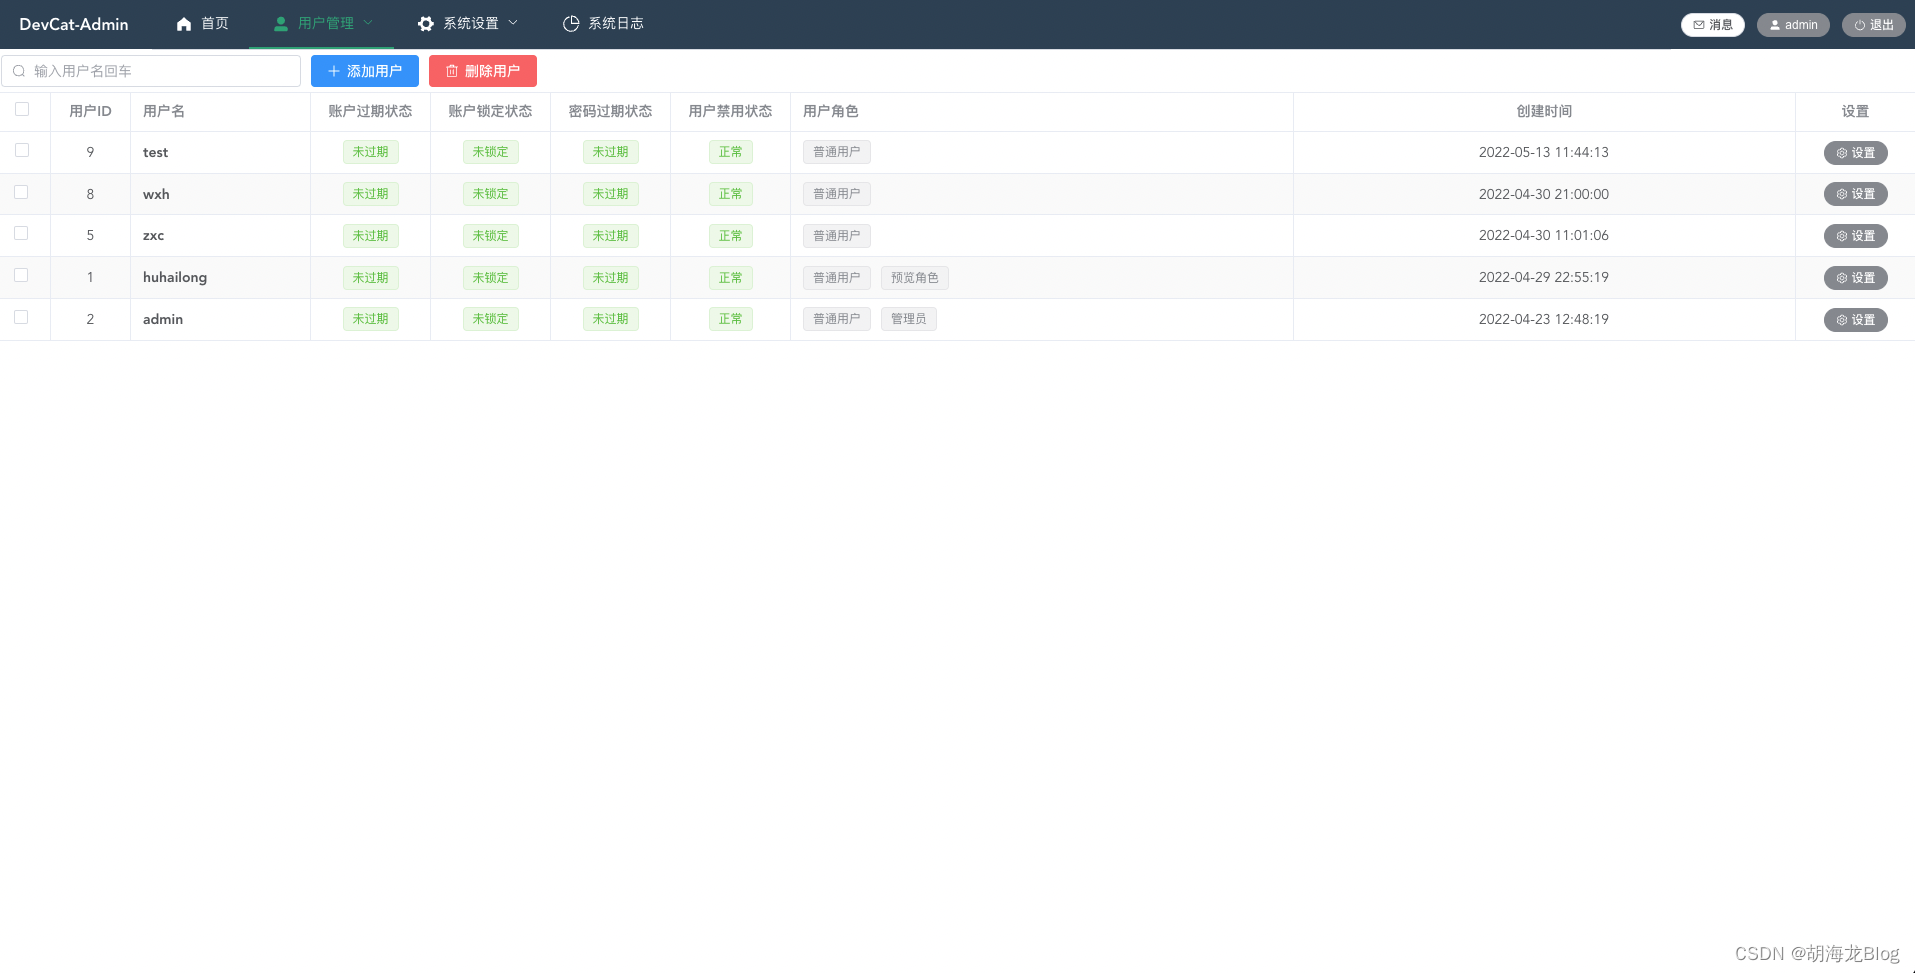Click the search magnifier icon in username field
This screenshot has height=973, width=1915.
click(x=19, y=71)
